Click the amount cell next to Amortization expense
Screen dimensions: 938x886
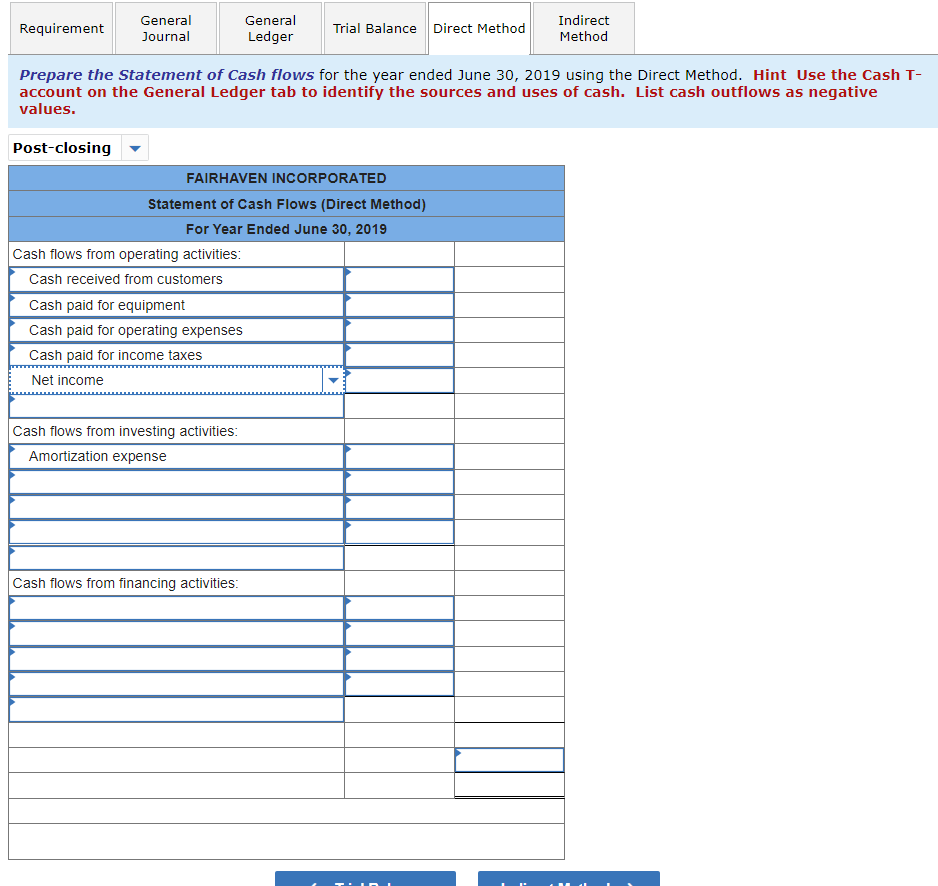399,456
